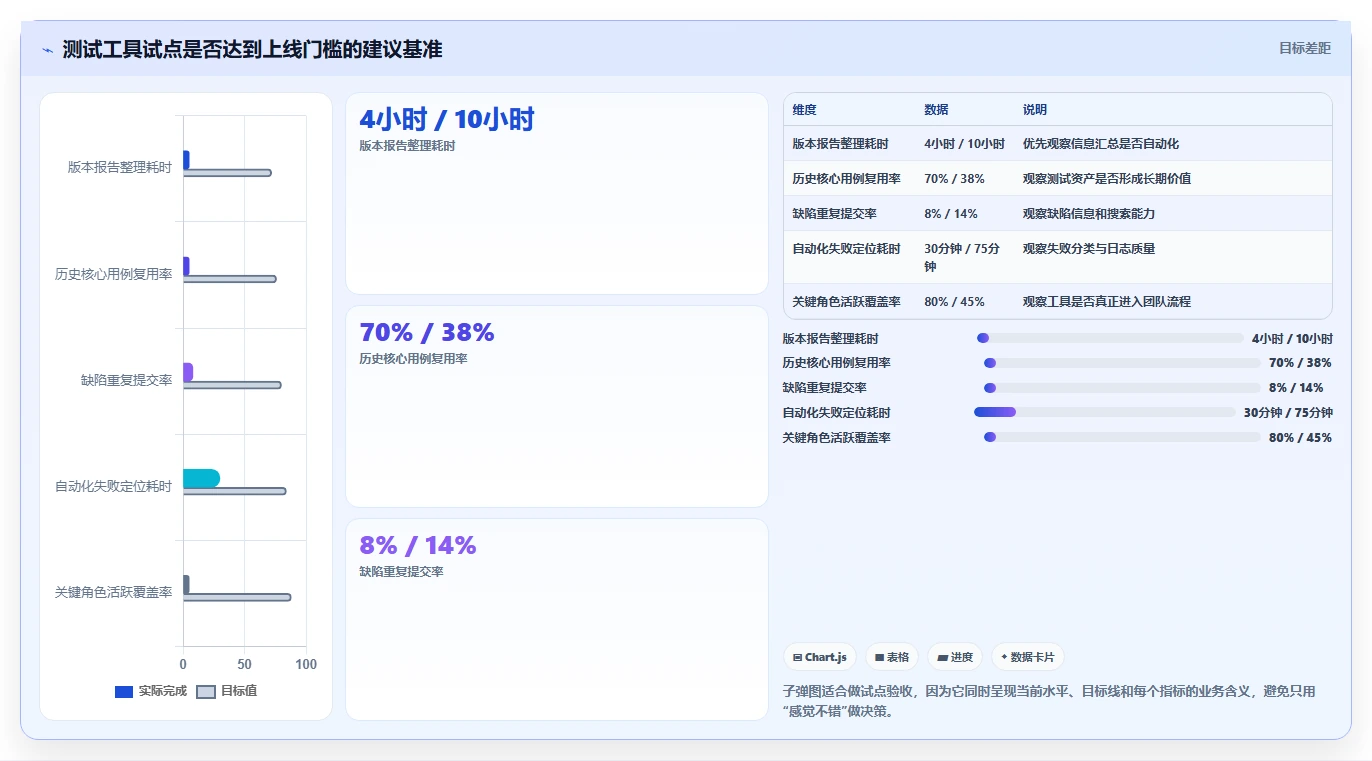Click the target bar for 版本报告整理耗时 in chart
This screenshot has height=761, width=1372.
click(227, 173)
